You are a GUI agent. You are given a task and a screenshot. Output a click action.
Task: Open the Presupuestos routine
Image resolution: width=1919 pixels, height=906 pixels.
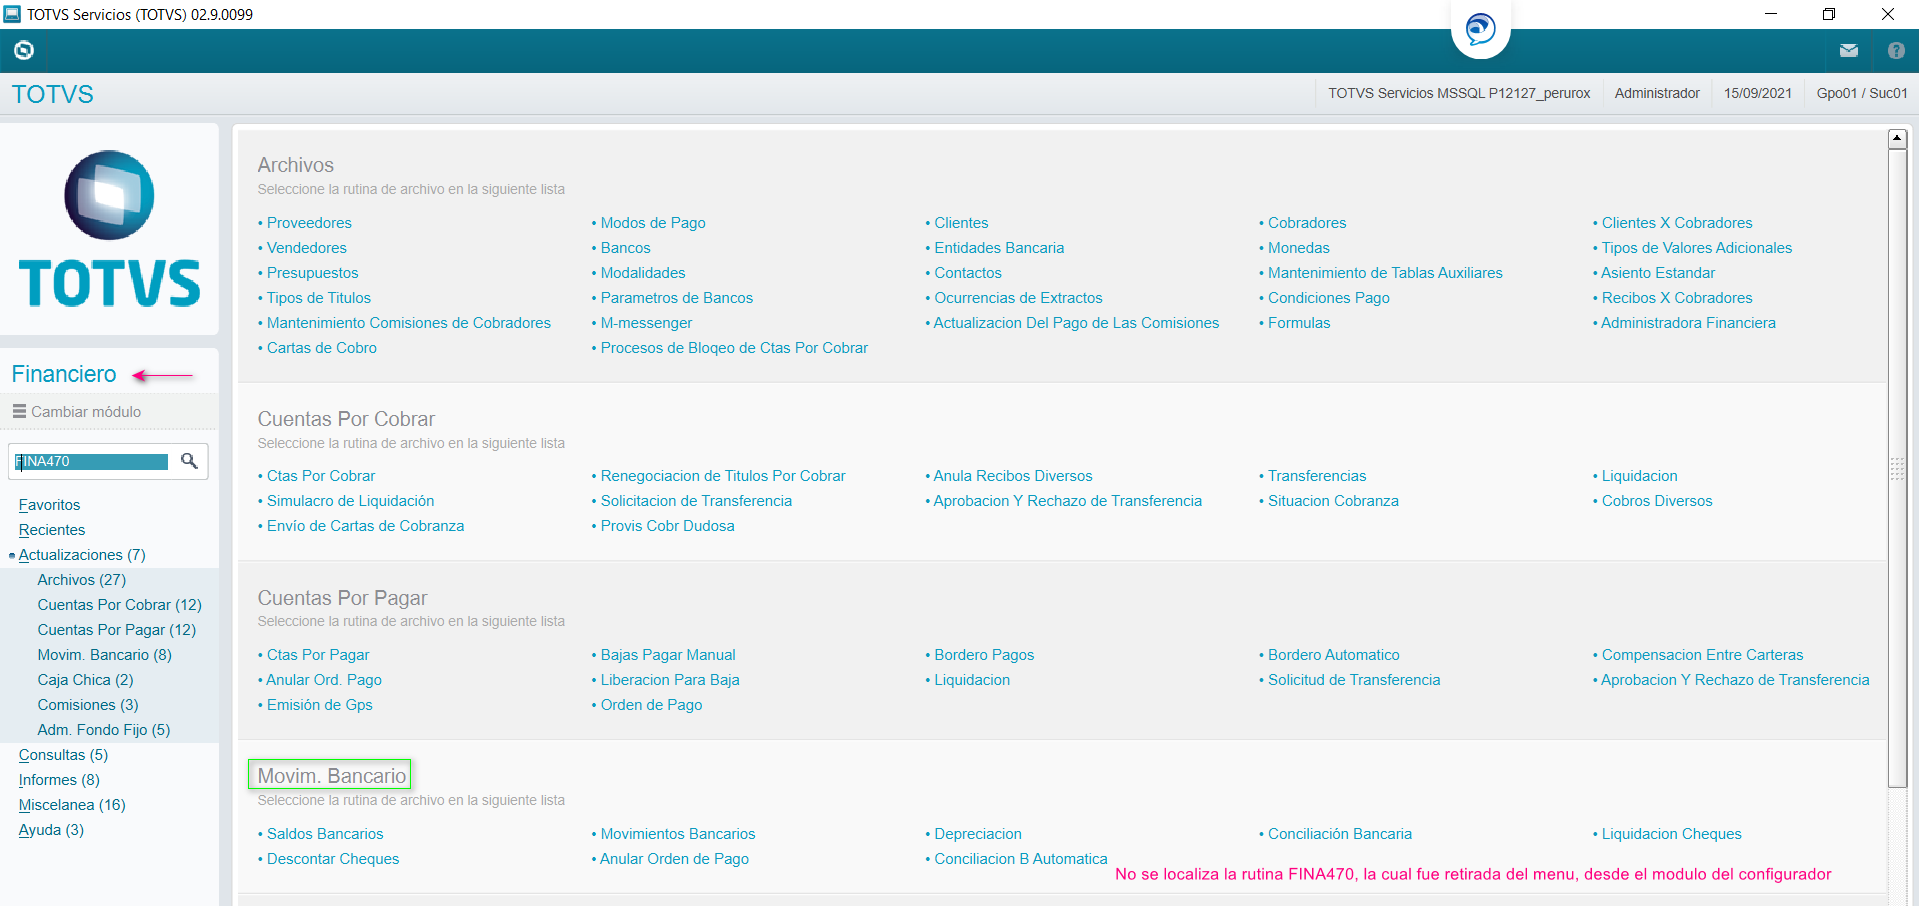[x=312, y=273]
